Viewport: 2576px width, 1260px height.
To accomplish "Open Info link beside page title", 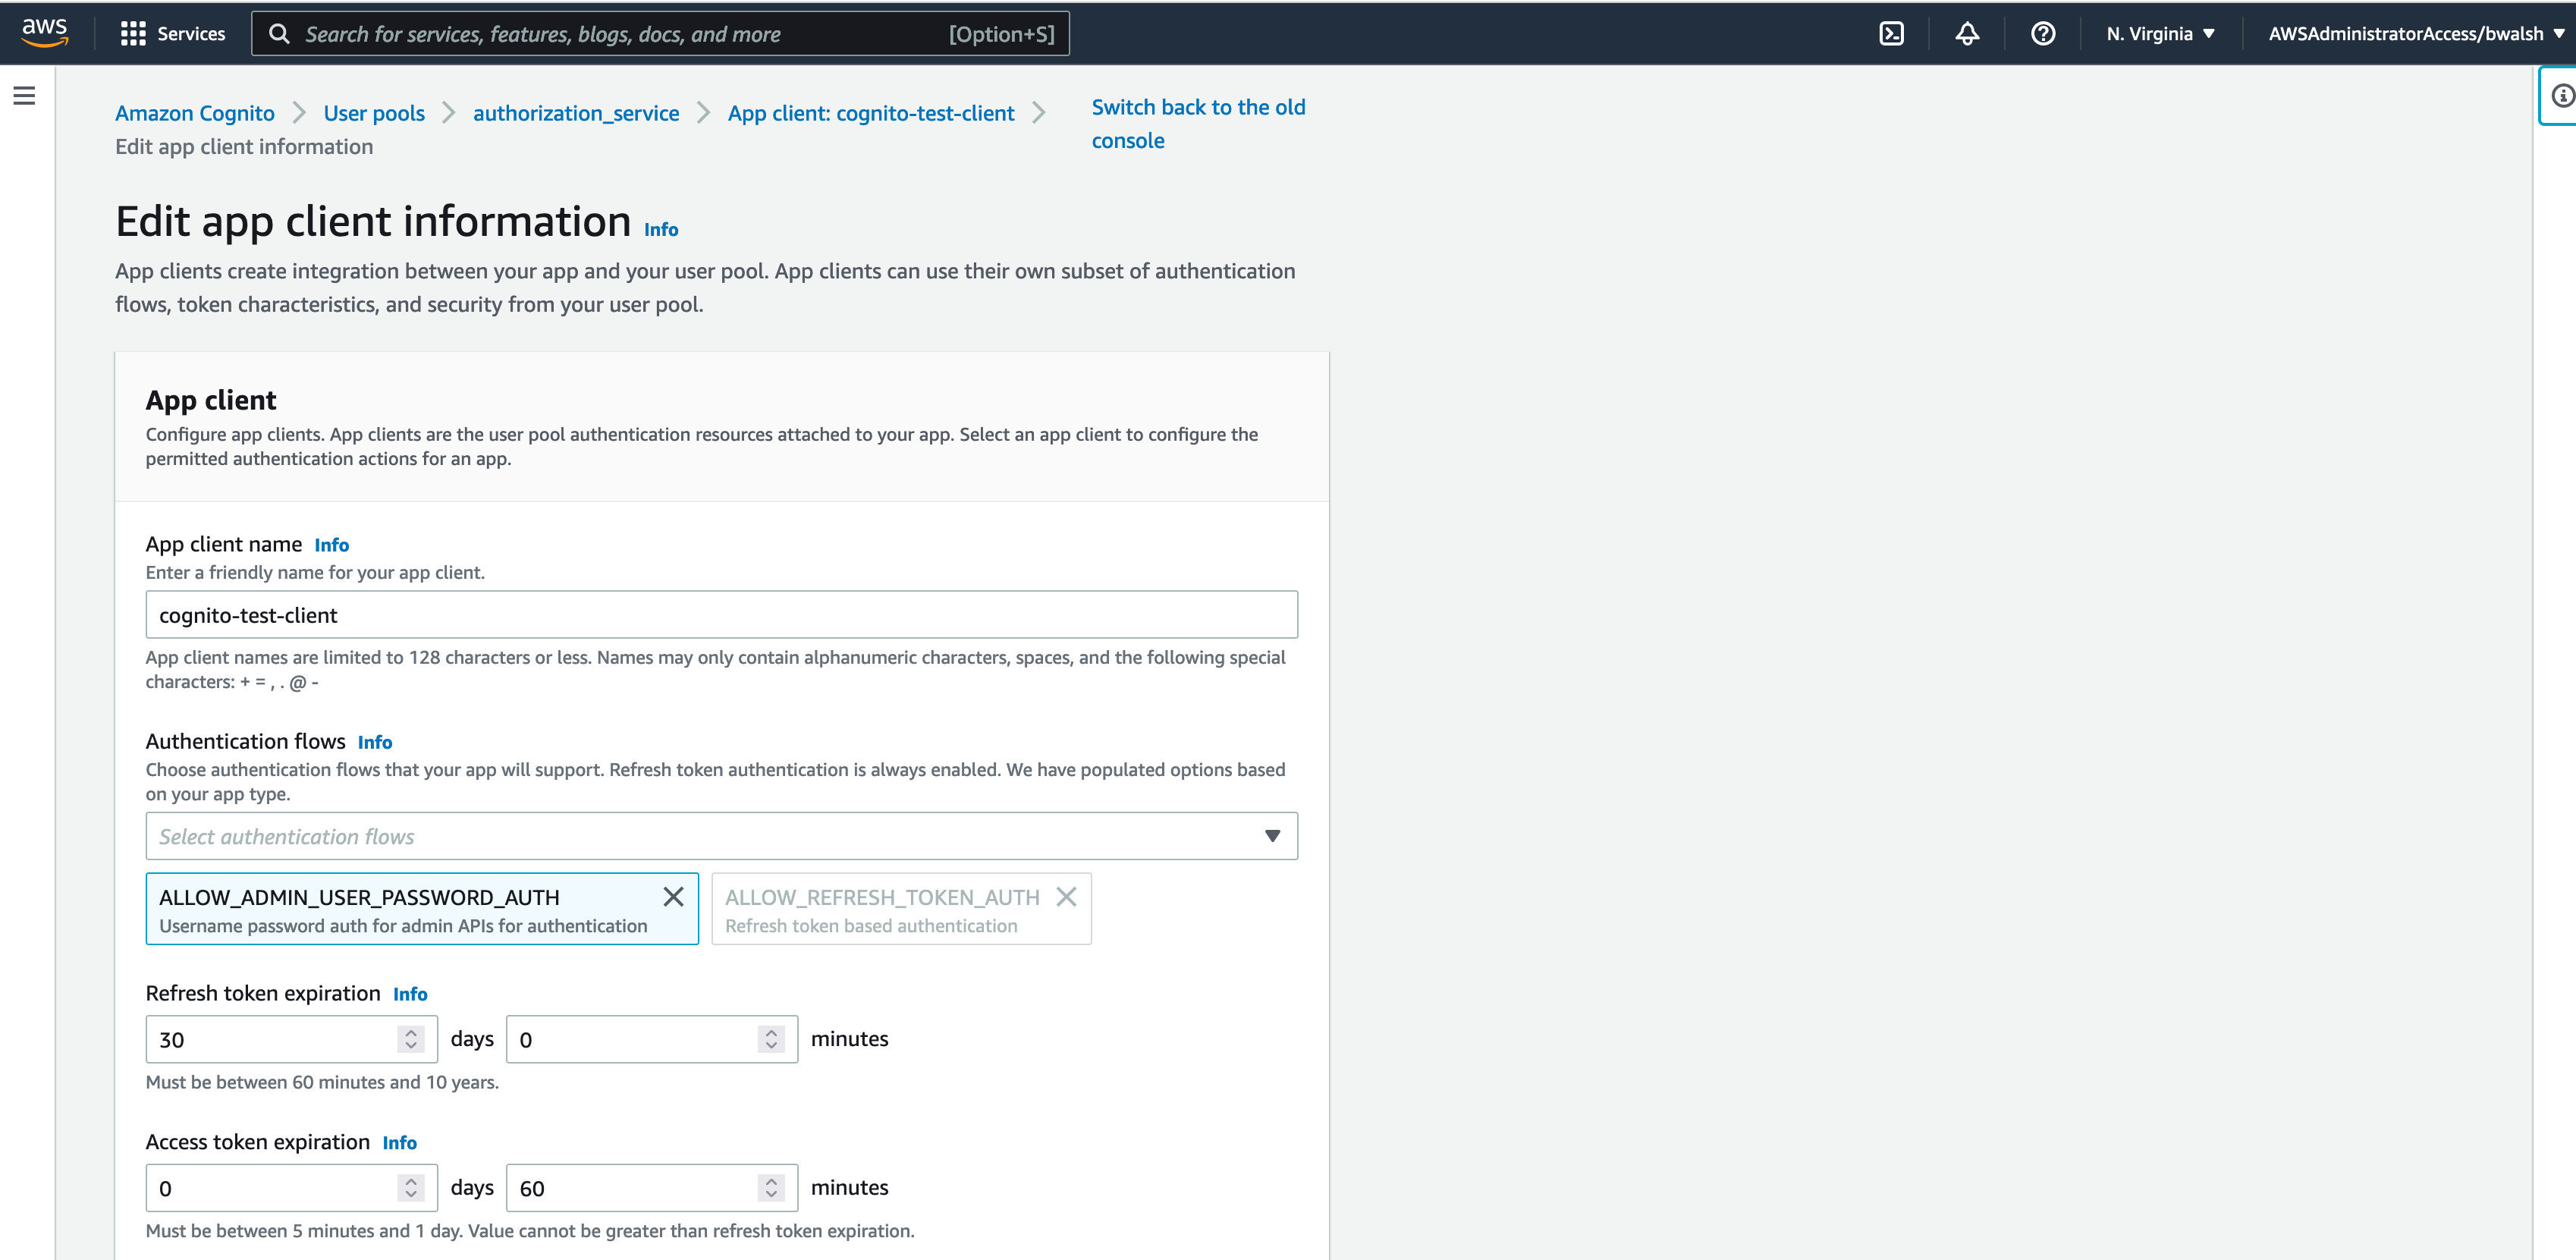I will coord(661,230).
